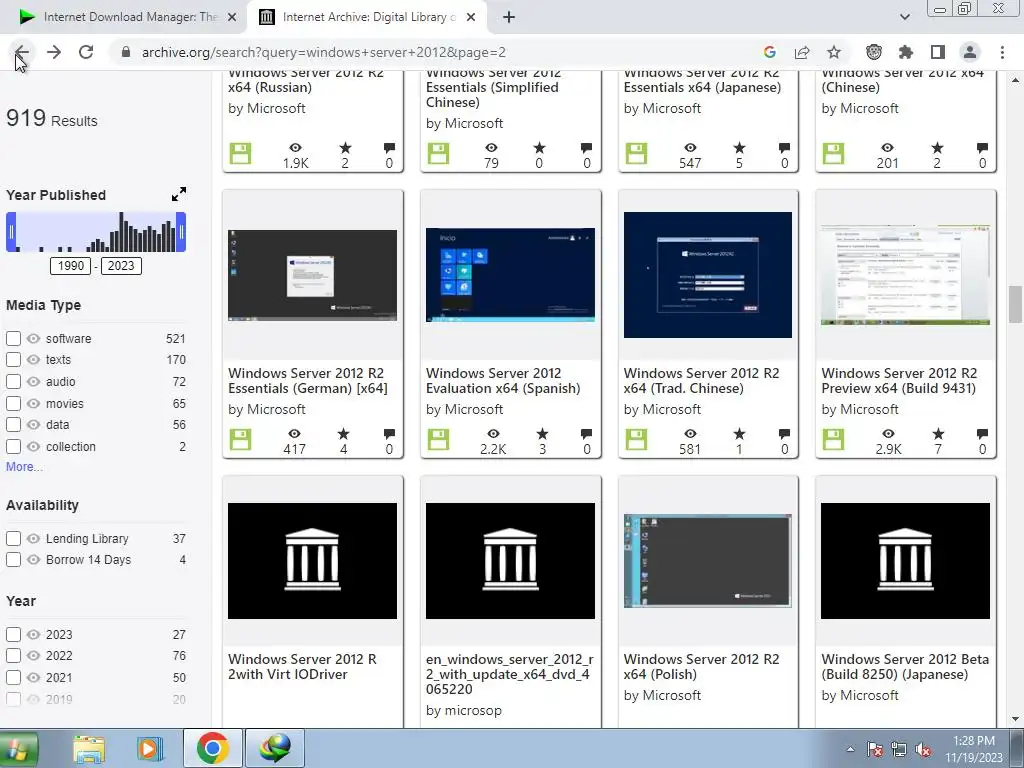The width and height of the screenshot is (1024, 768).
Task: Open Windows Explorer from the taskbar
Action: 89,748
